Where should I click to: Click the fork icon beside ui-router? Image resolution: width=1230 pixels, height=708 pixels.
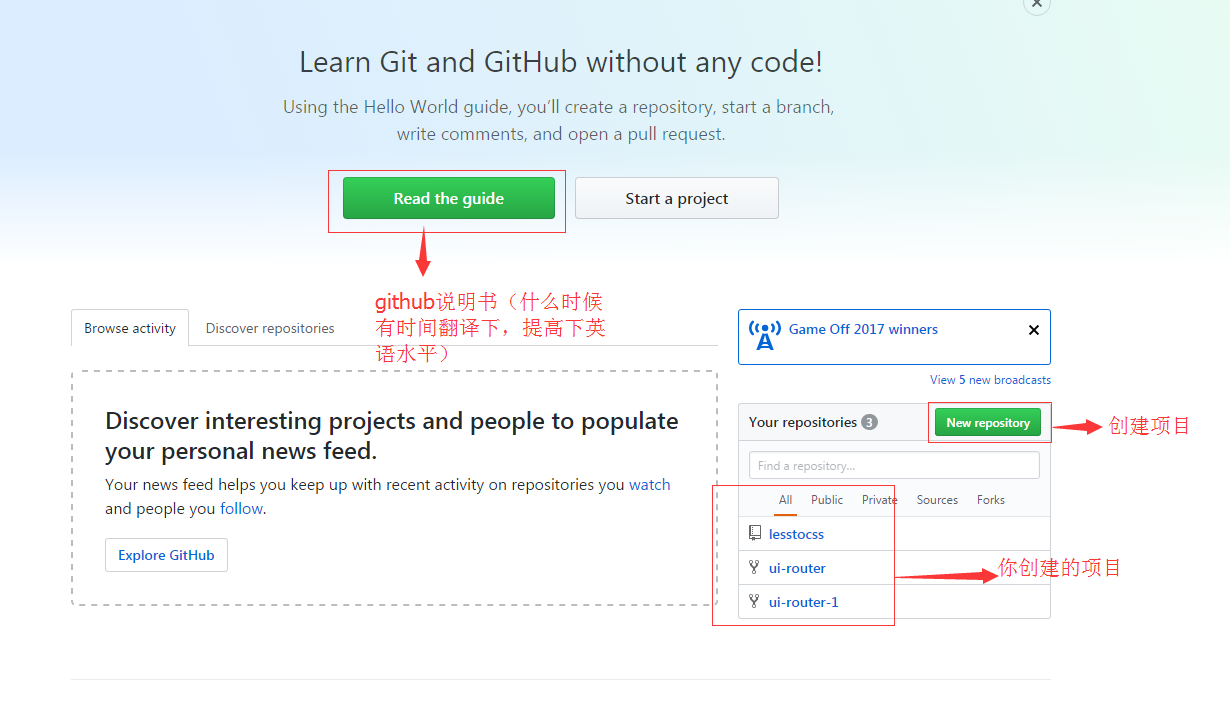click(754, 567)
